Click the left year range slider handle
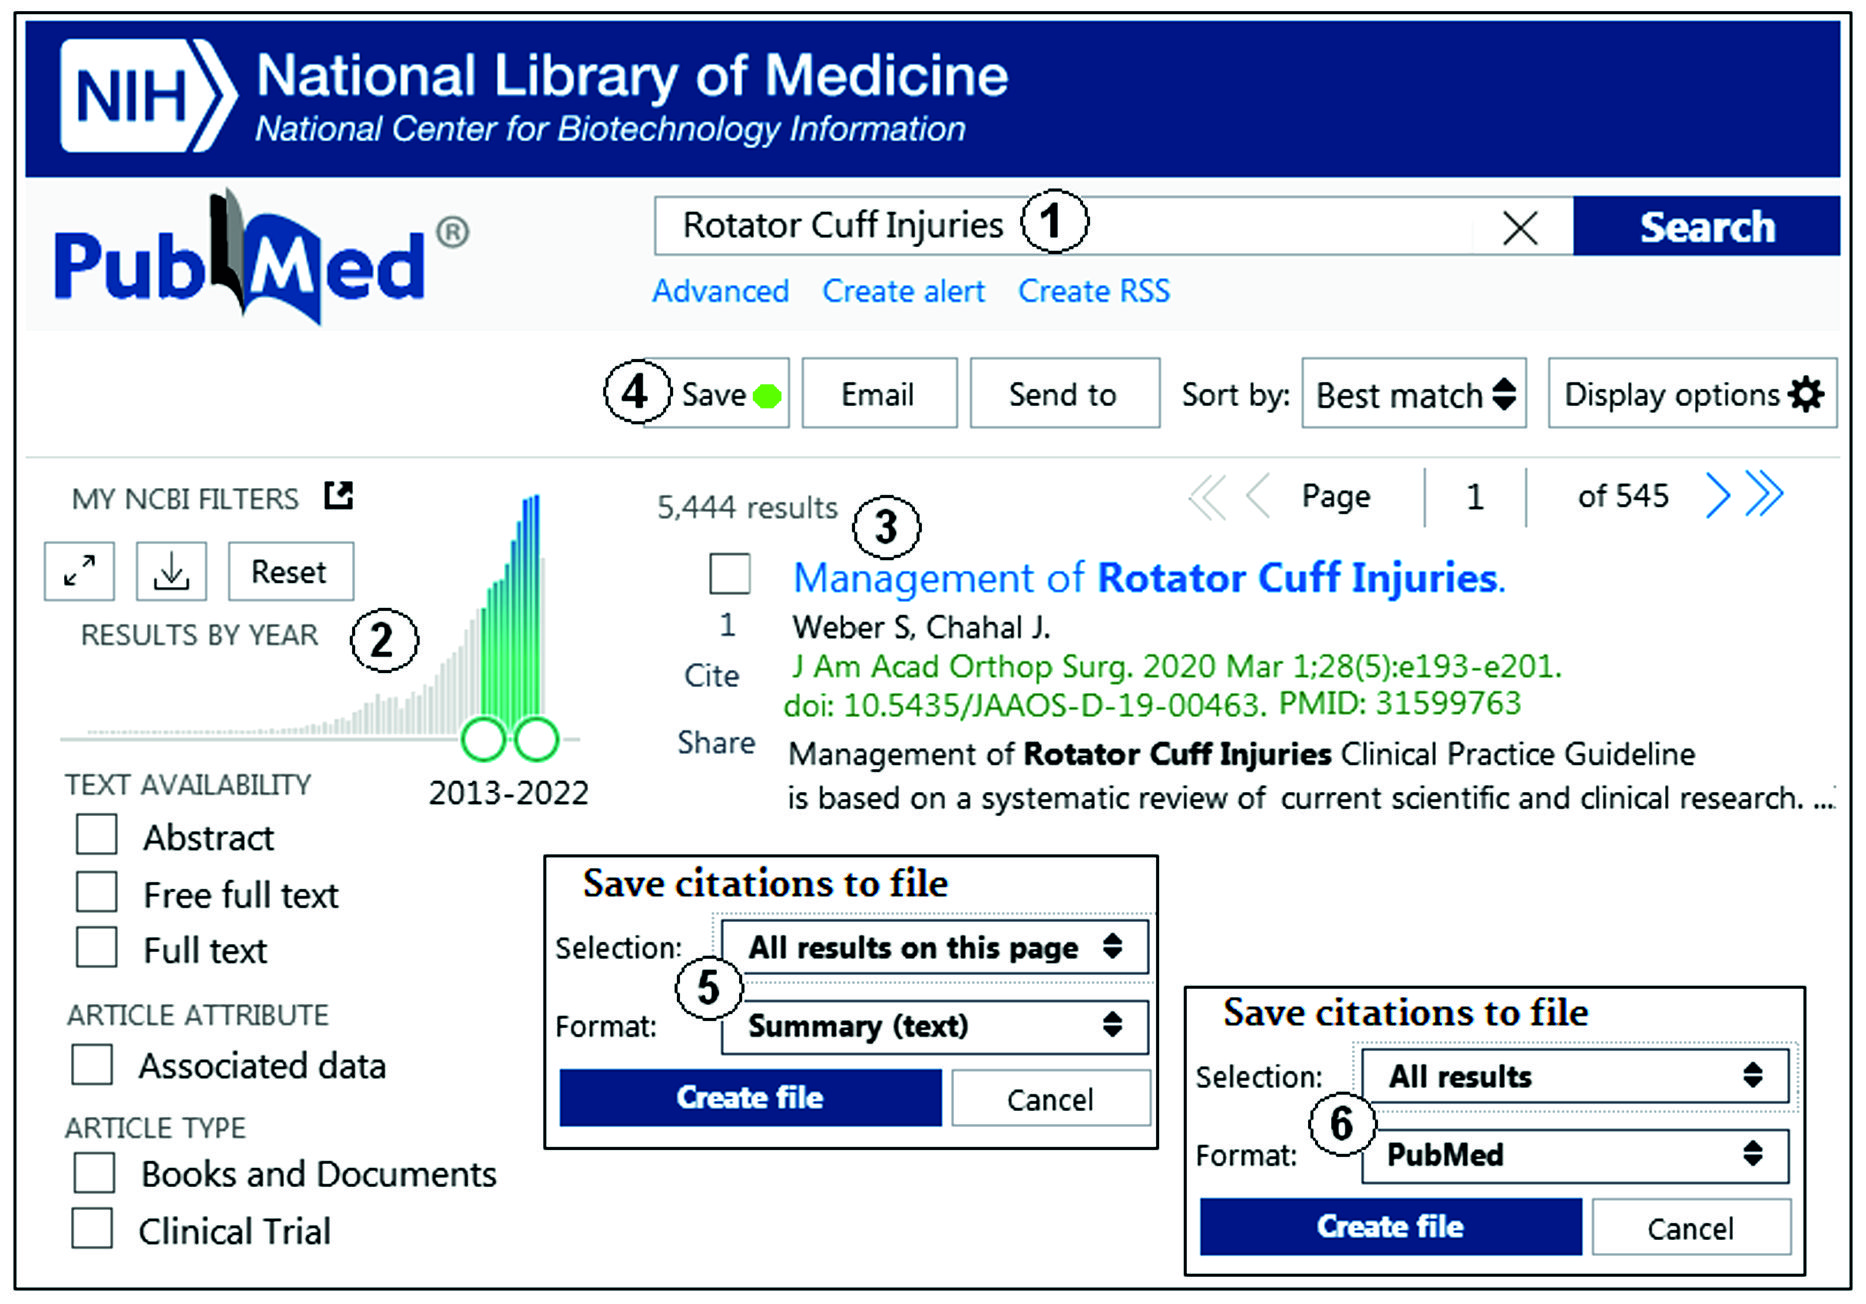Image resolution: width=1866 pixels, height=1304 pixels. tap(483, 739)
